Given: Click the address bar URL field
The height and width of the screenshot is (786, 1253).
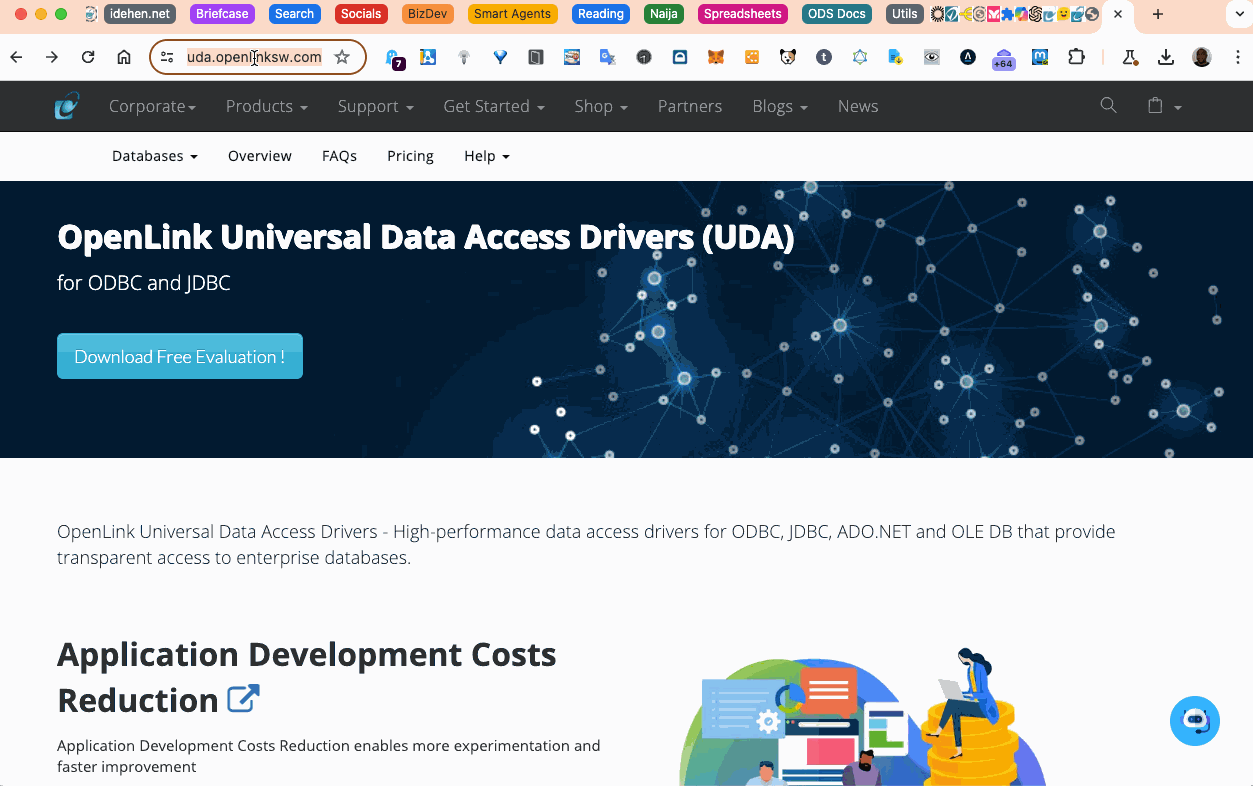Looking at the screenshot, I should coord(254,57).
